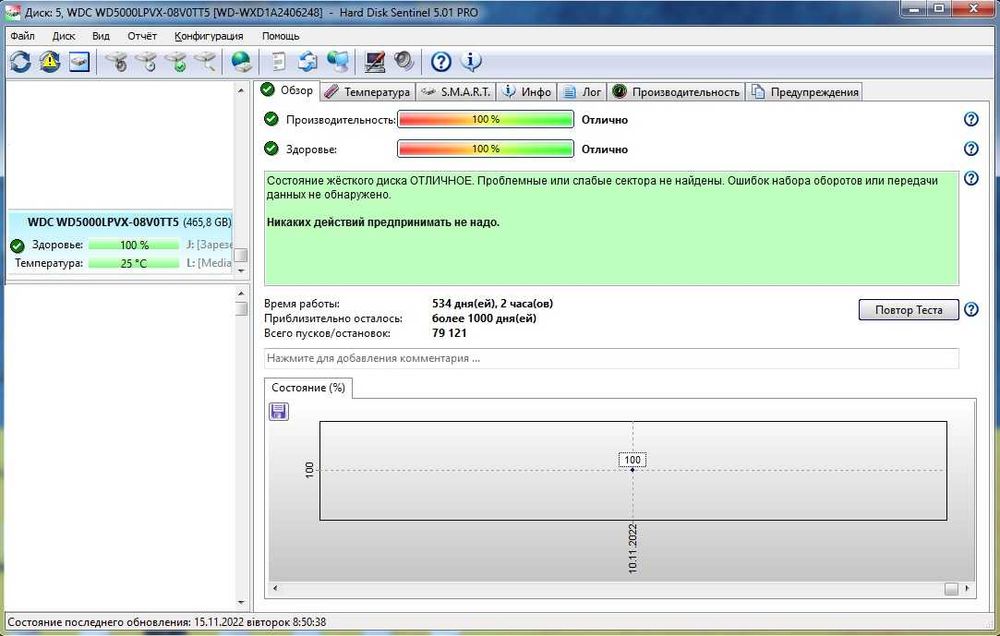The width and height of the screenshot is (1000, 636).
Task: Click the blue refresh arrows toolbar icon
Action: coord(20,62)
